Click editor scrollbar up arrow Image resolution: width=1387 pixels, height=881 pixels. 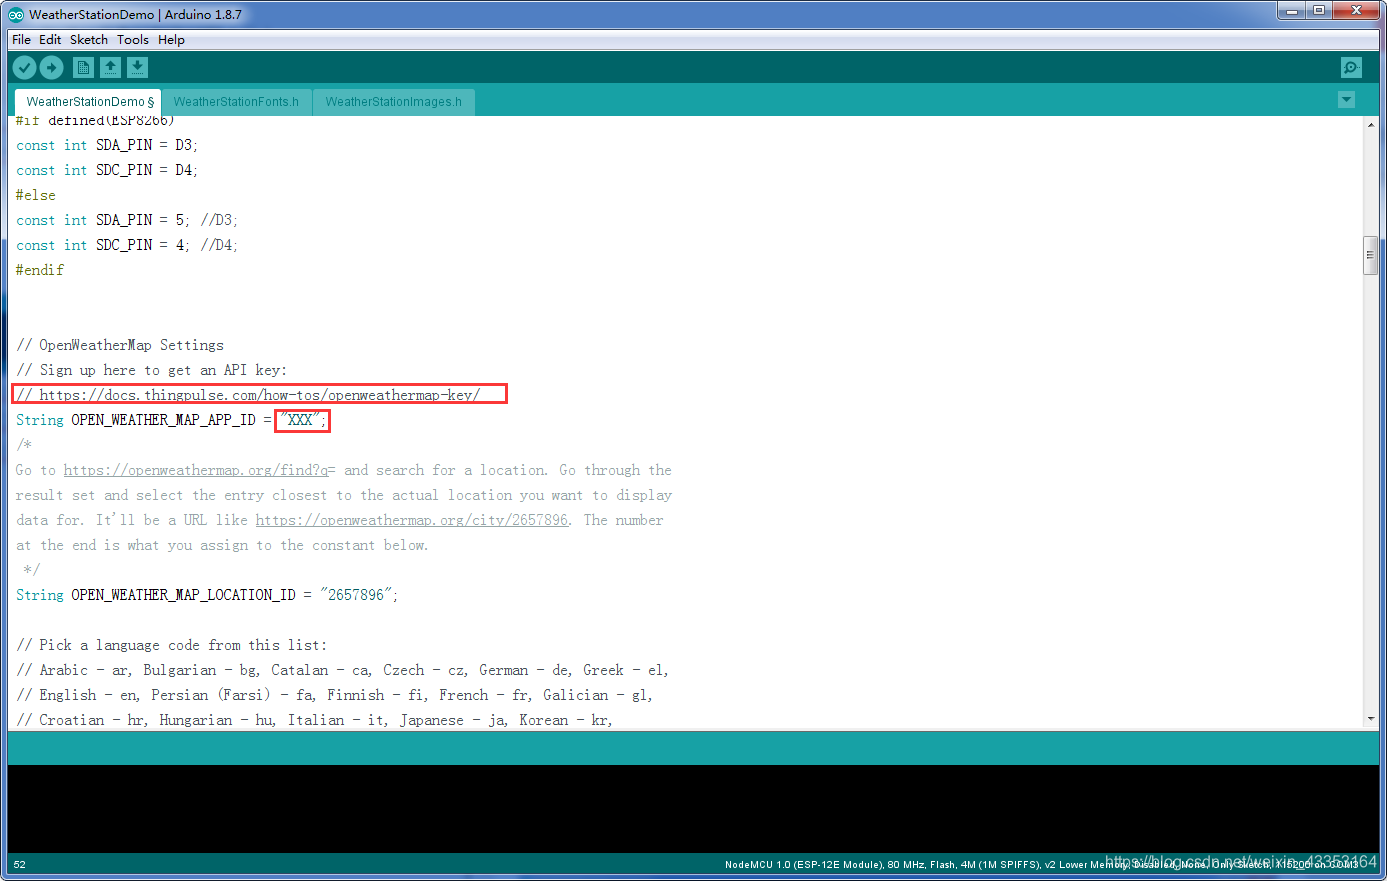(x=1371, y=125)
